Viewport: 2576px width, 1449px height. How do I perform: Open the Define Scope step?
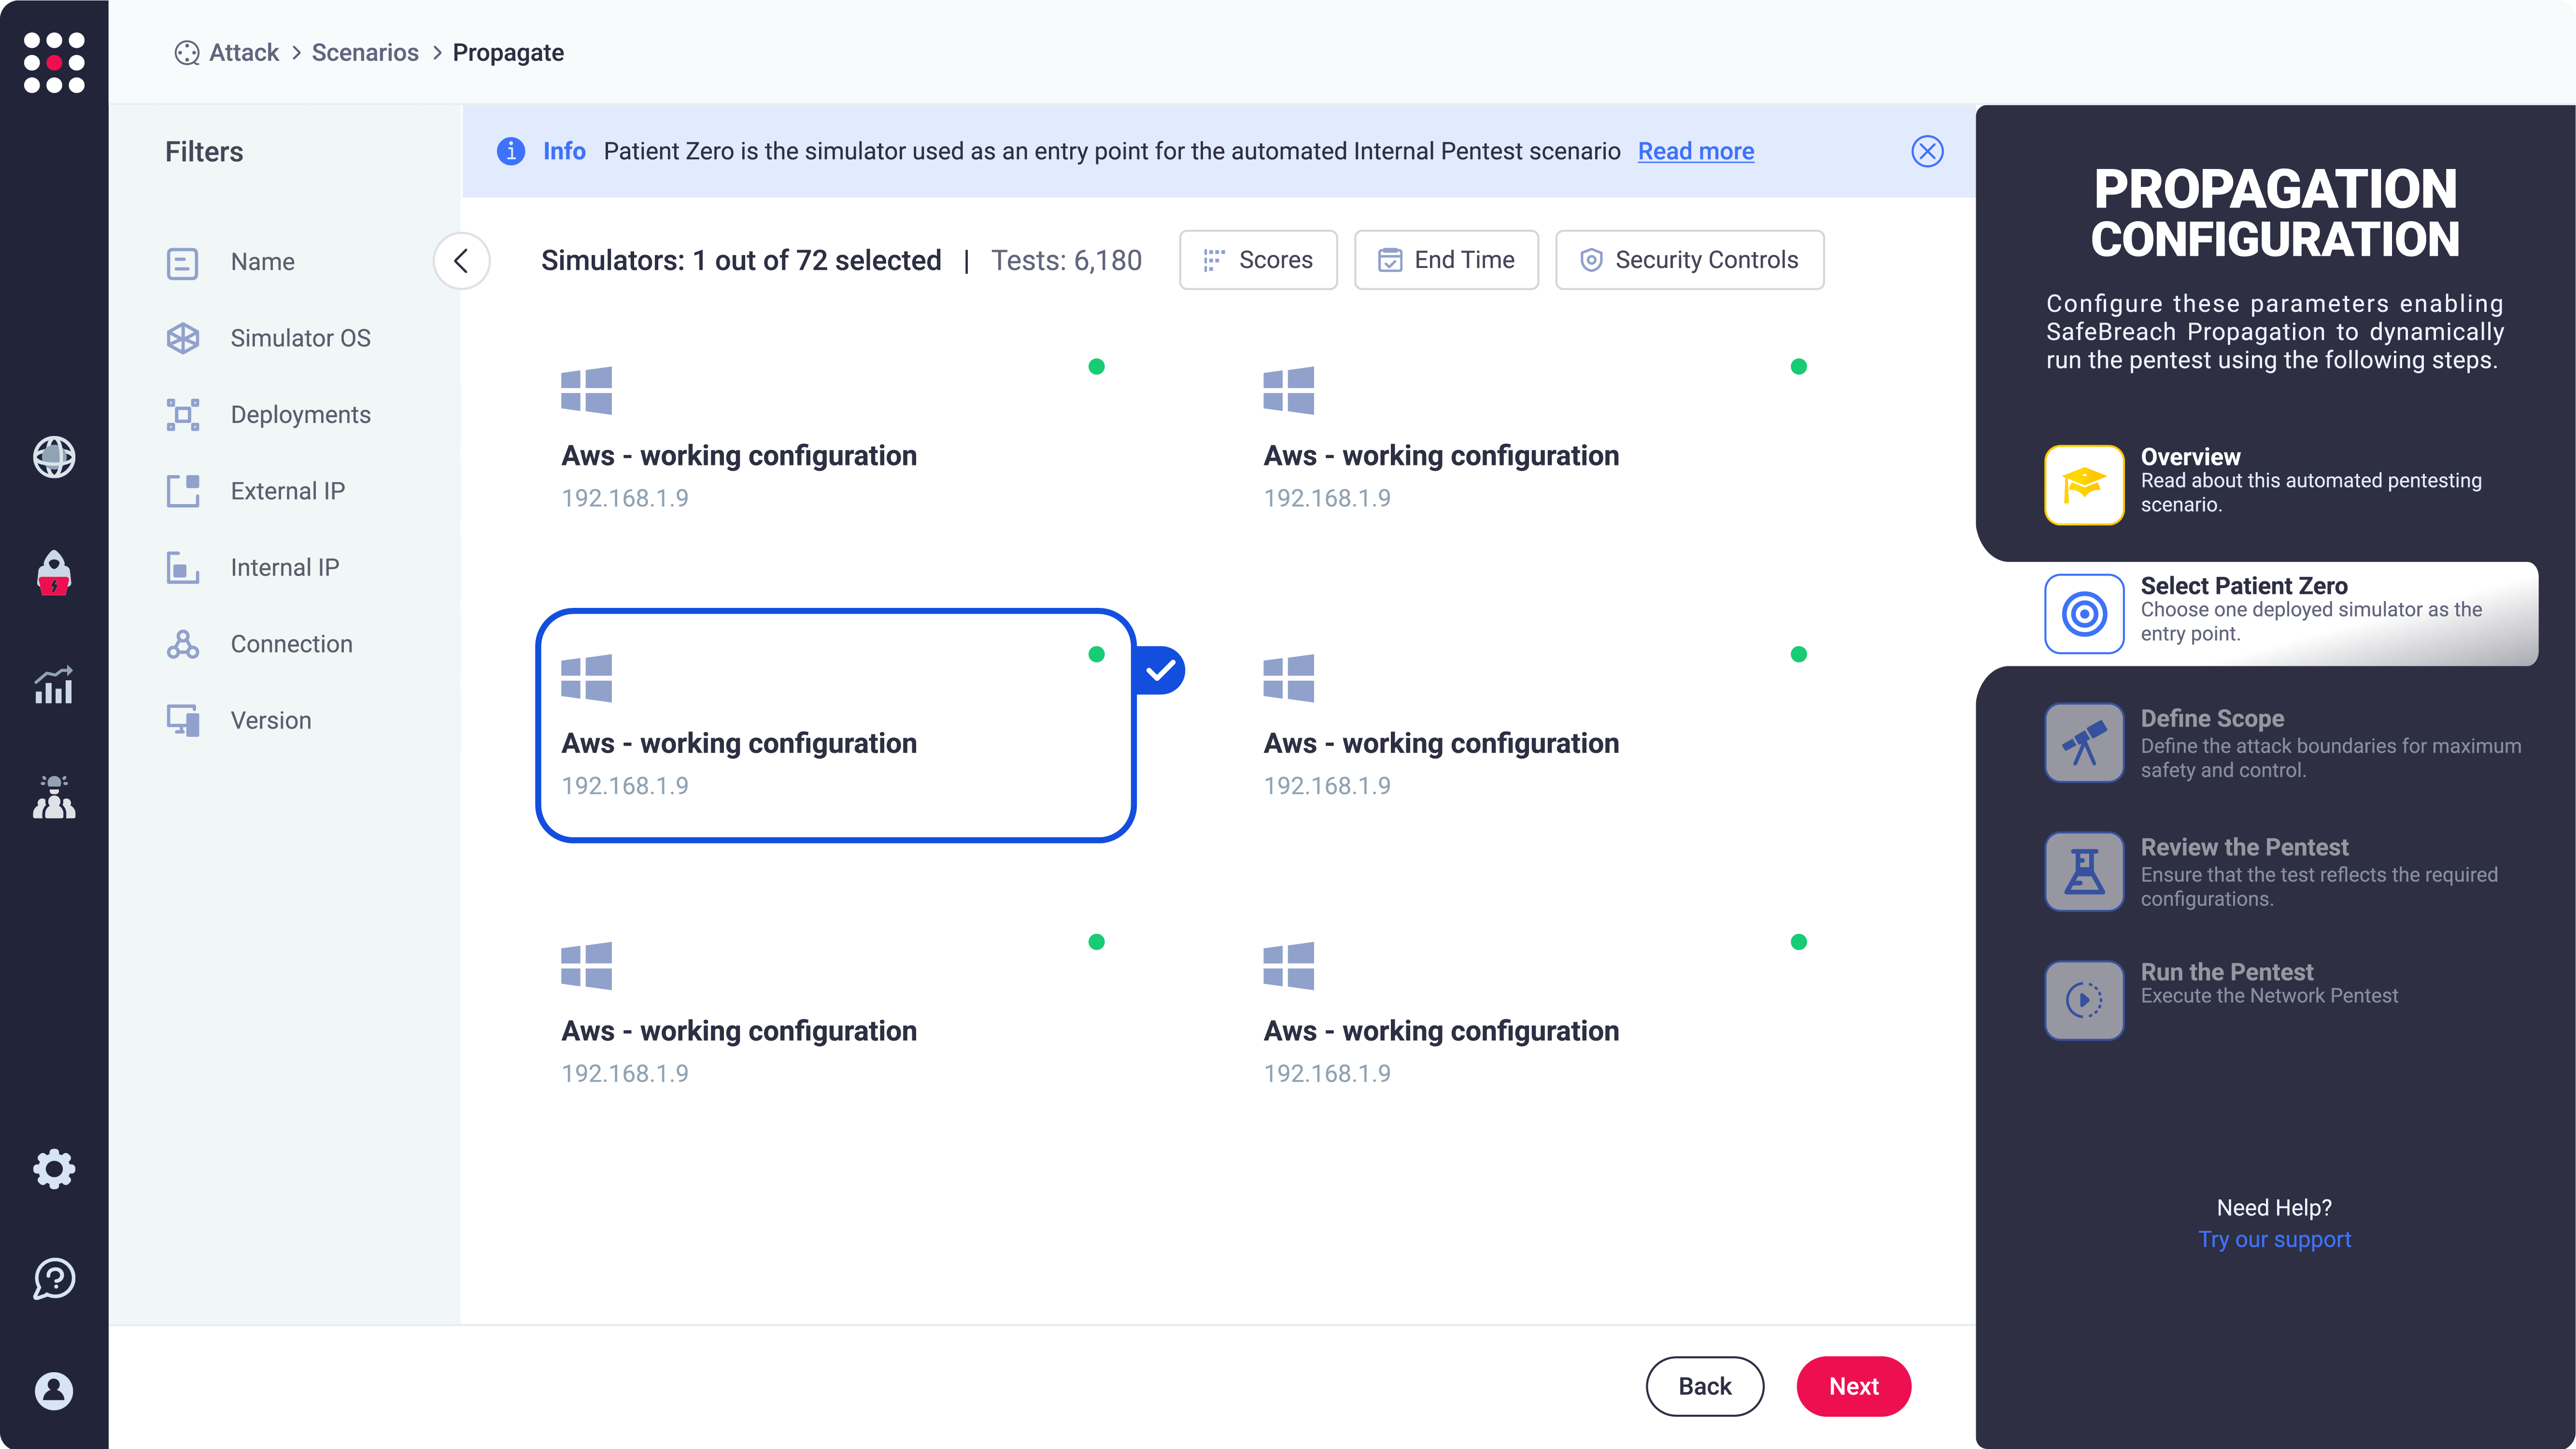[2284, 743]
